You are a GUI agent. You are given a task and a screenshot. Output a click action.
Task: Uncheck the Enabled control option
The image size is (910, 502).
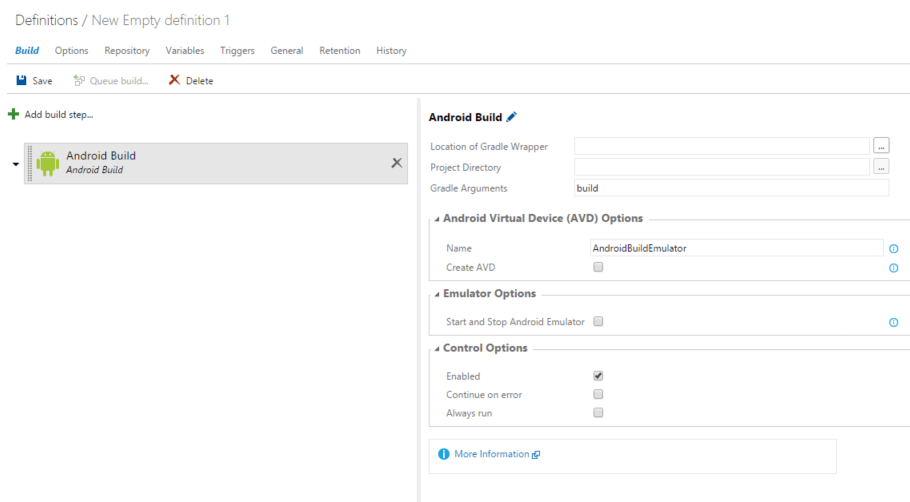598,376
